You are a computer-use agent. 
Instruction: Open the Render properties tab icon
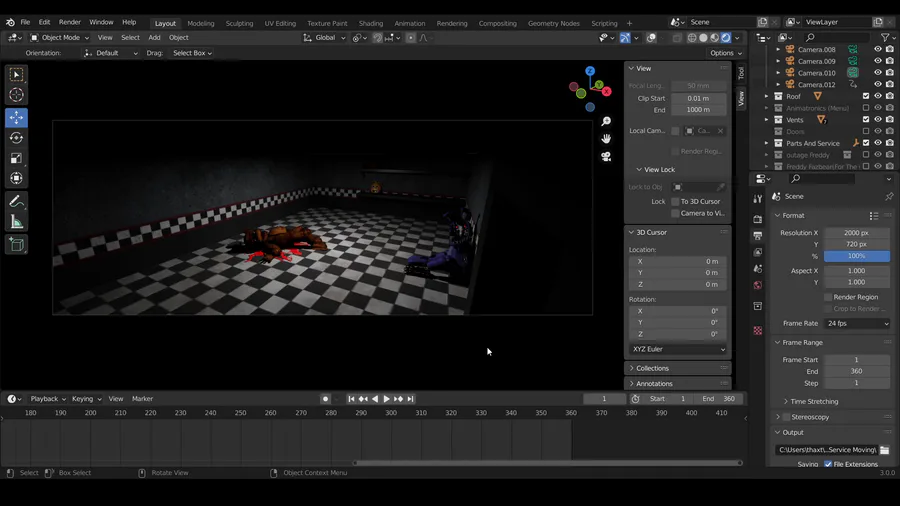click(x=758, y=219)
